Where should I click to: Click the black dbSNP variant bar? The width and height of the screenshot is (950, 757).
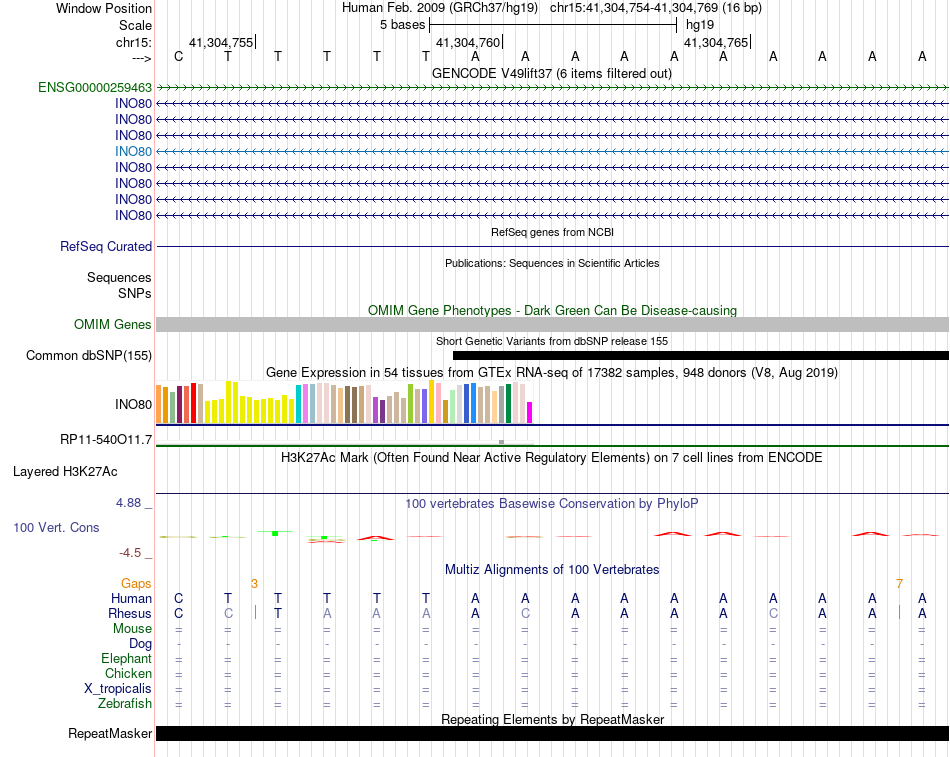coord(701,356)
